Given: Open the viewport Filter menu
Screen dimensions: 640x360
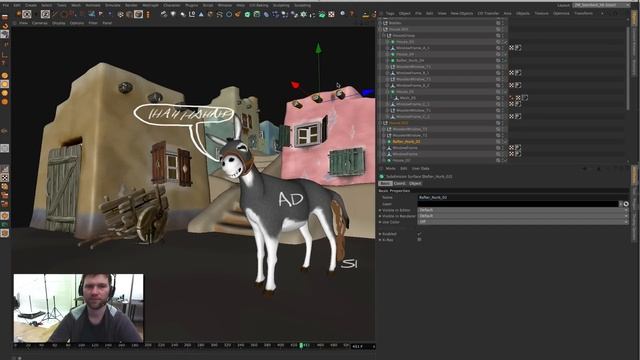Looking at the screenshot, I should [x=93, y=23].
